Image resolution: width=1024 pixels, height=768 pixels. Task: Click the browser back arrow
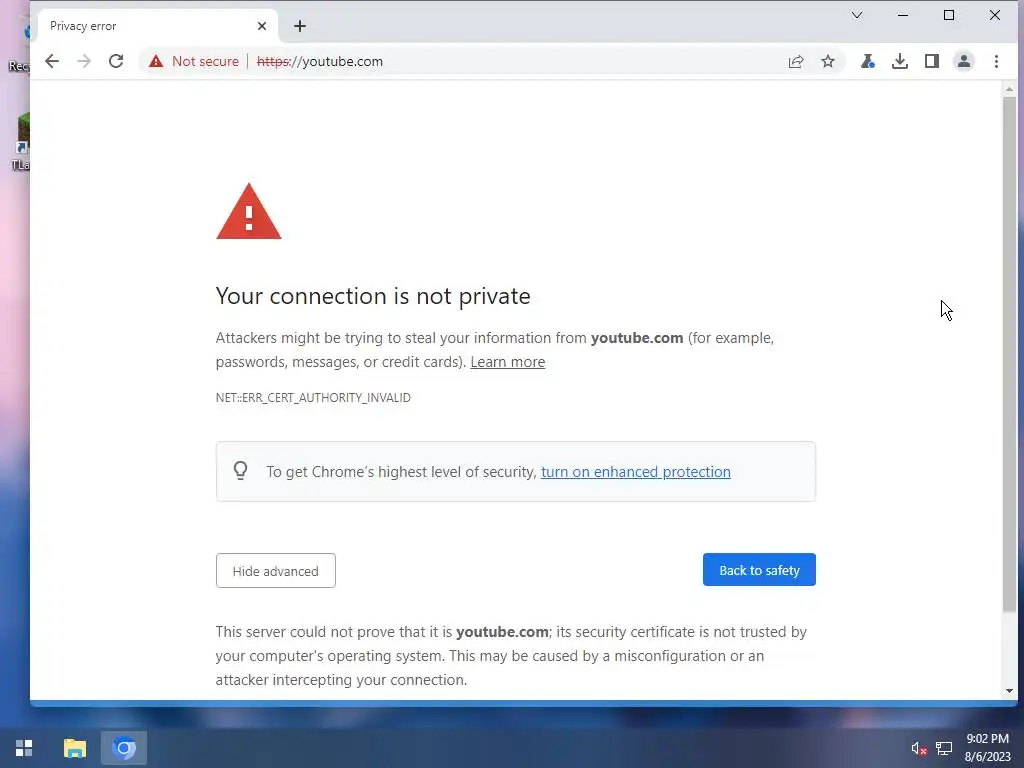(x=52, y=61)
